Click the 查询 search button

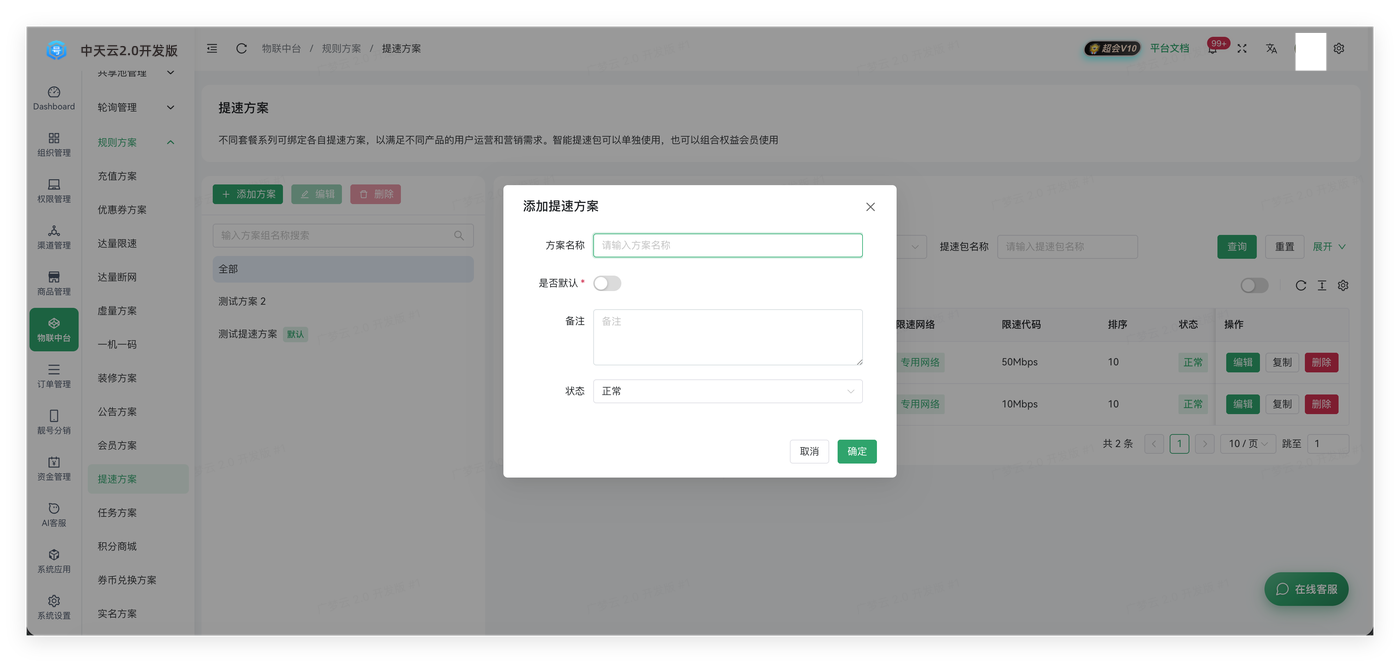point(1237,246)
